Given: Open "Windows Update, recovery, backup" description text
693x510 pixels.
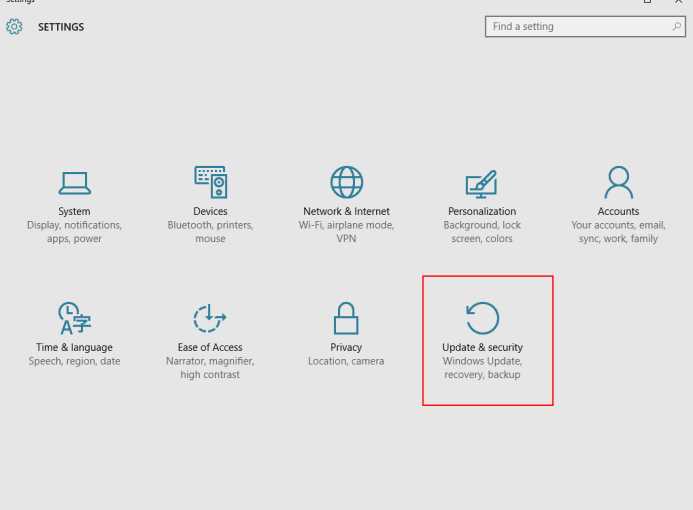Looking at the screenshot, I should [x=482, y=368].
